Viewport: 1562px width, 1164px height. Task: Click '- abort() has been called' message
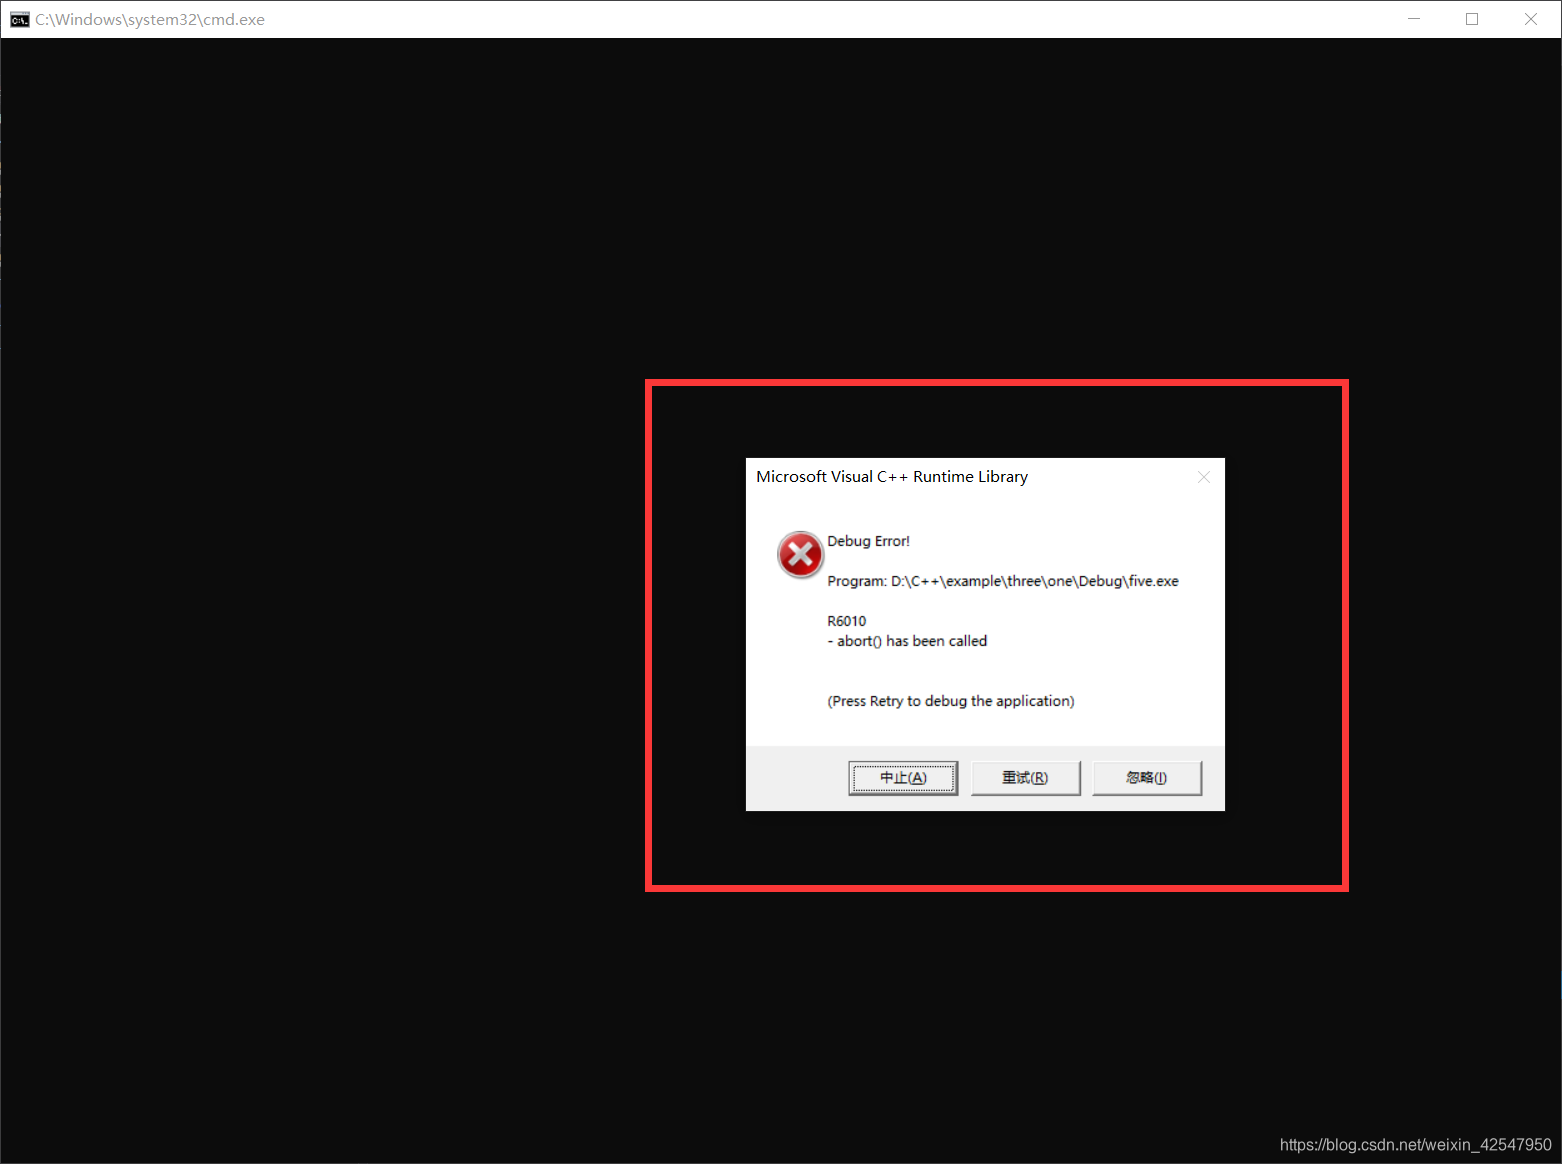click(x=907, y=641)
